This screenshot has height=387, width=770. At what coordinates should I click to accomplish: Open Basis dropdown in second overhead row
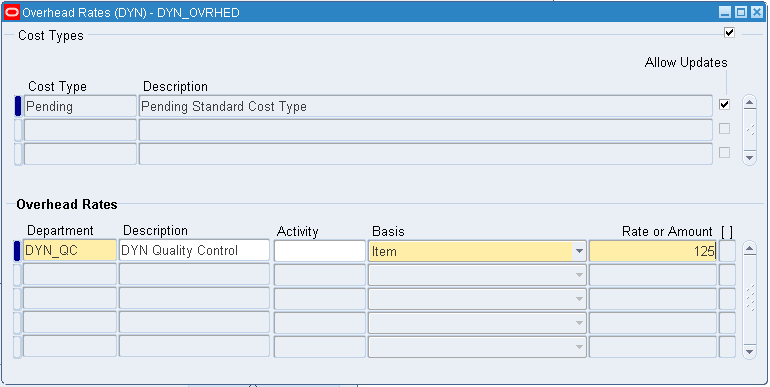579,275
